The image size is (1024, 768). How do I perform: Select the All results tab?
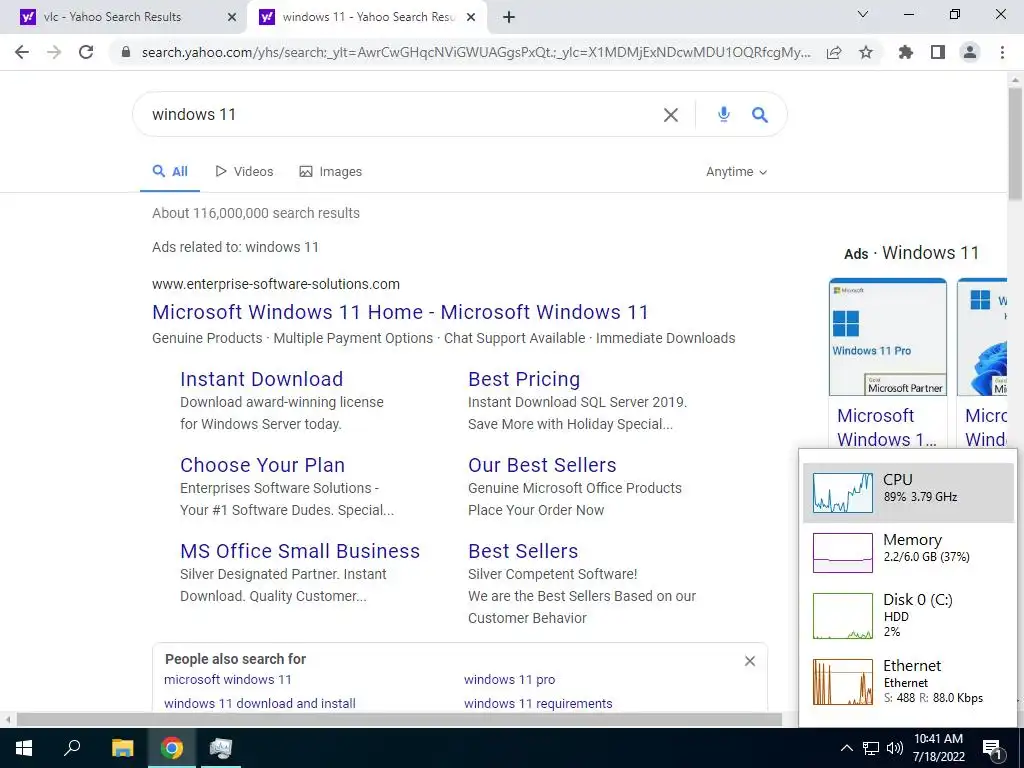(170, 172)
